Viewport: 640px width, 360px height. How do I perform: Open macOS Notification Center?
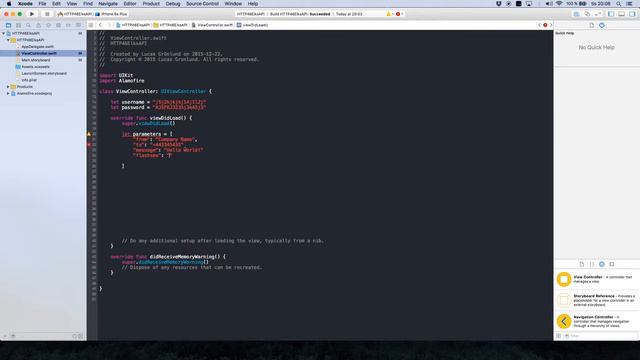[x=630, y=4]
